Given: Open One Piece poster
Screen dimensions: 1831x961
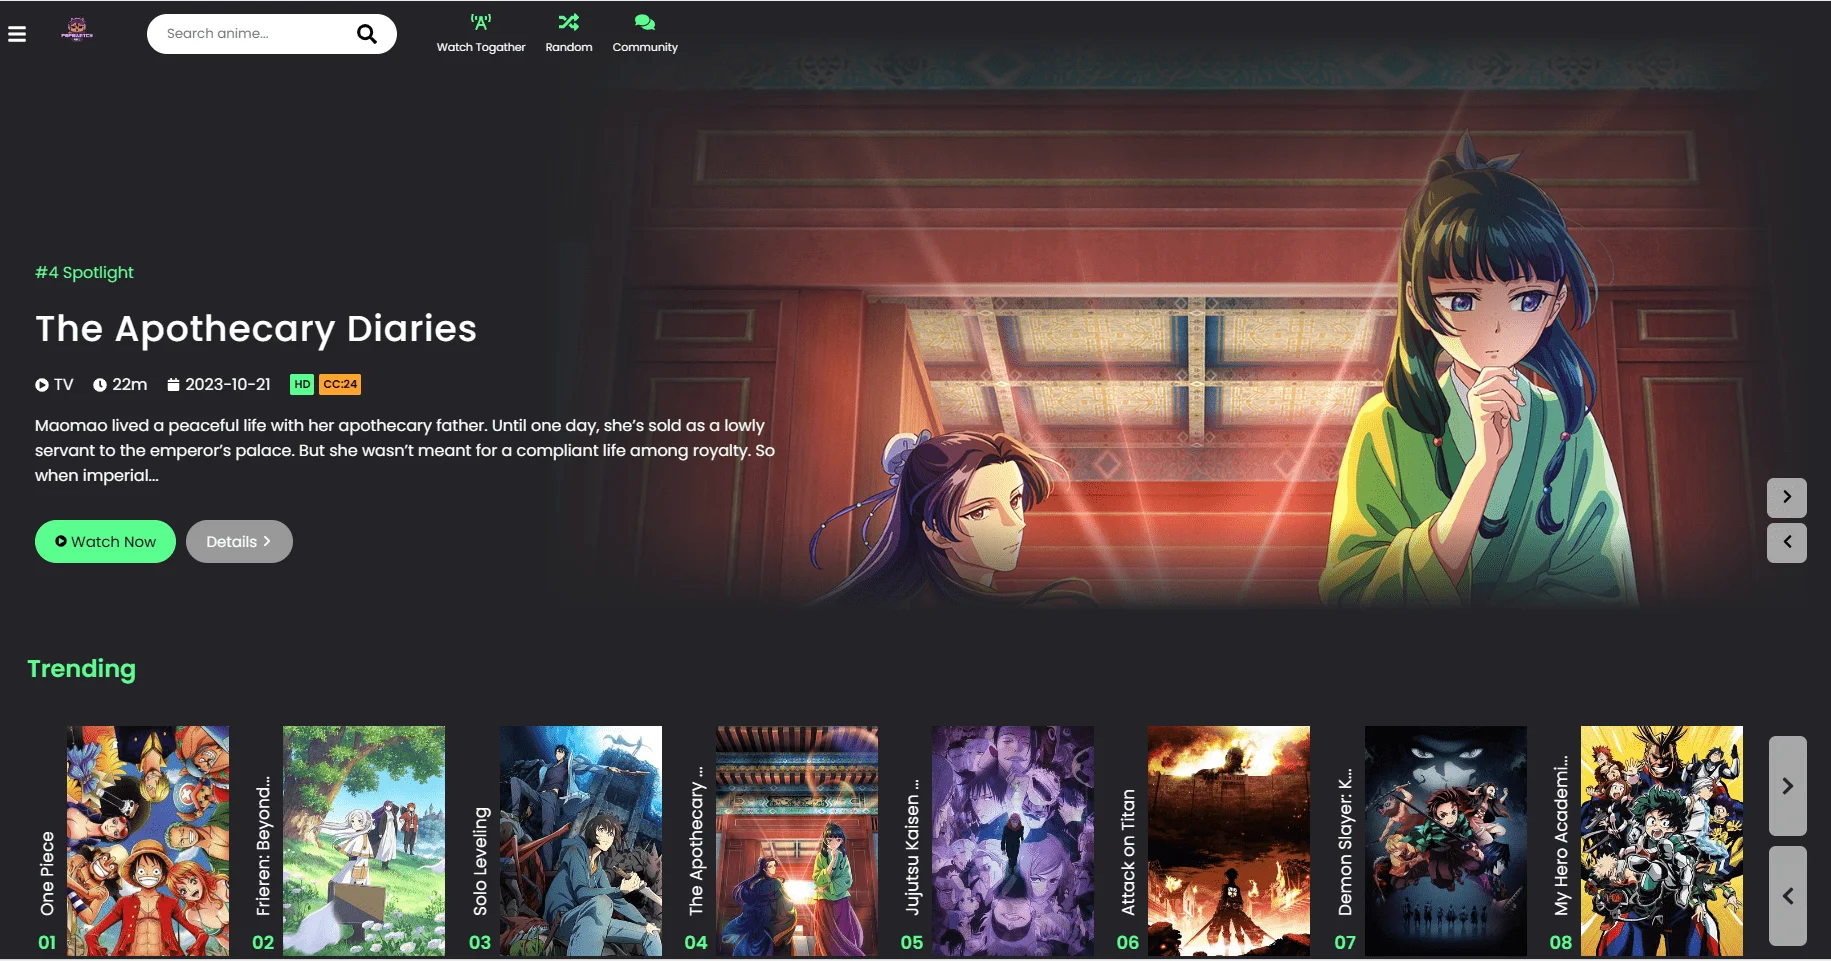Looking at the screenshot, I should (x=148, y=841).
